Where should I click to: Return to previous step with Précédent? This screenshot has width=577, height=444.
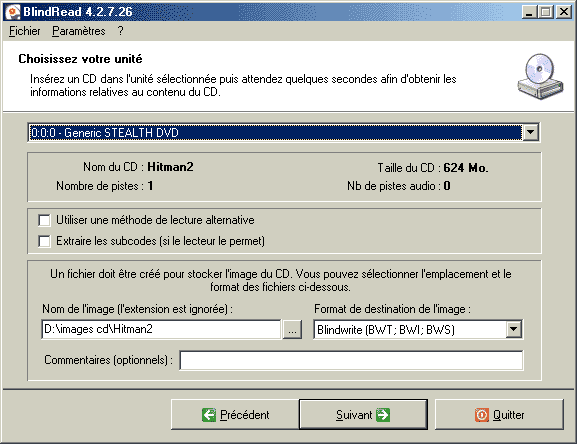[235, 415]
